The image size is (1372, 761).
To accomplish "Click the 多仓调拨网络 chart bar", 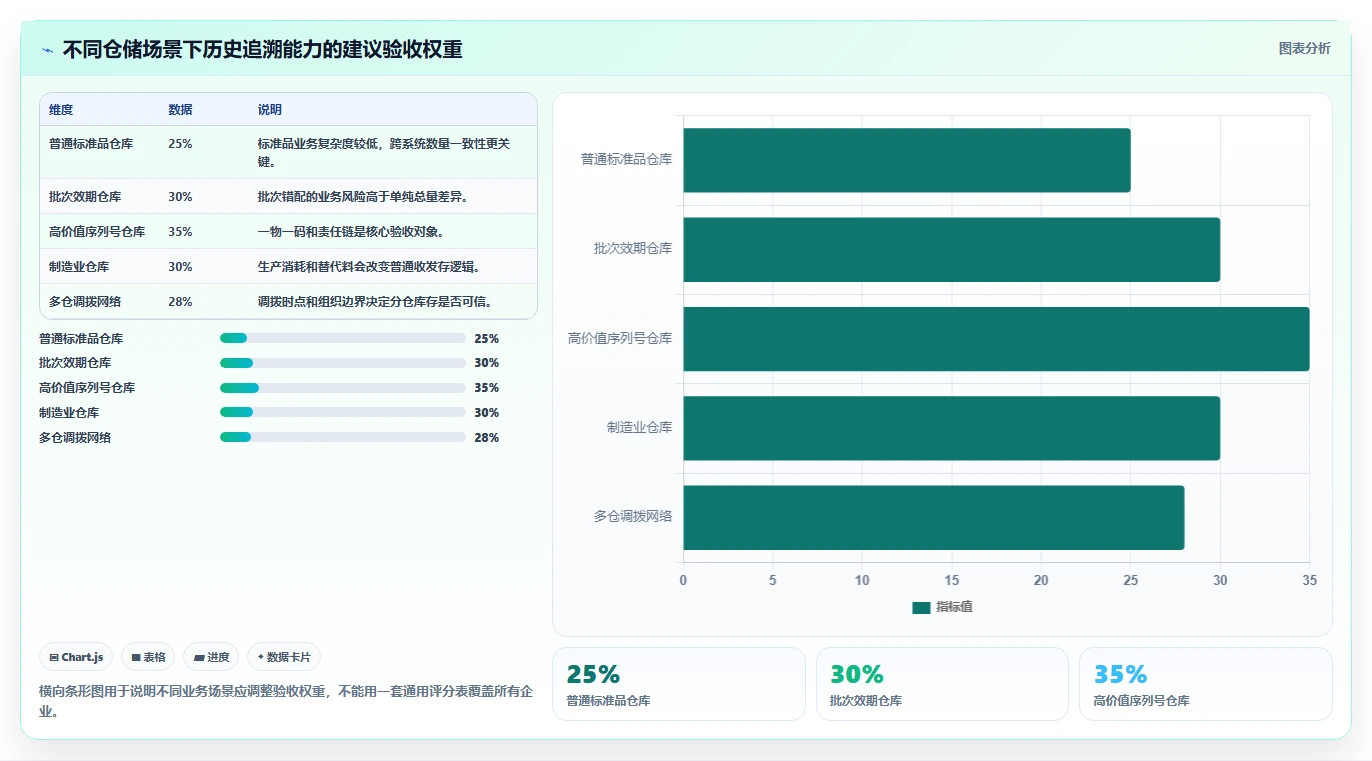I will [934, 517].
